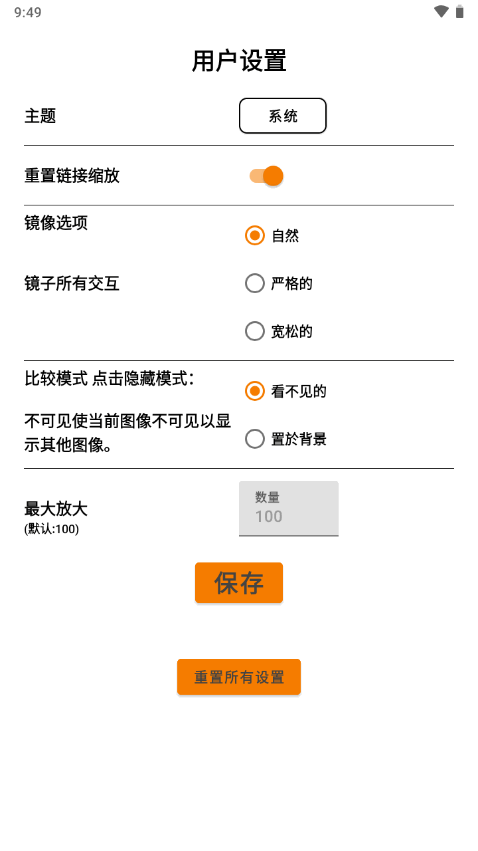
Task: Click the 比较模式 点击隐藏模式 description text
Action: coord(109,379)
